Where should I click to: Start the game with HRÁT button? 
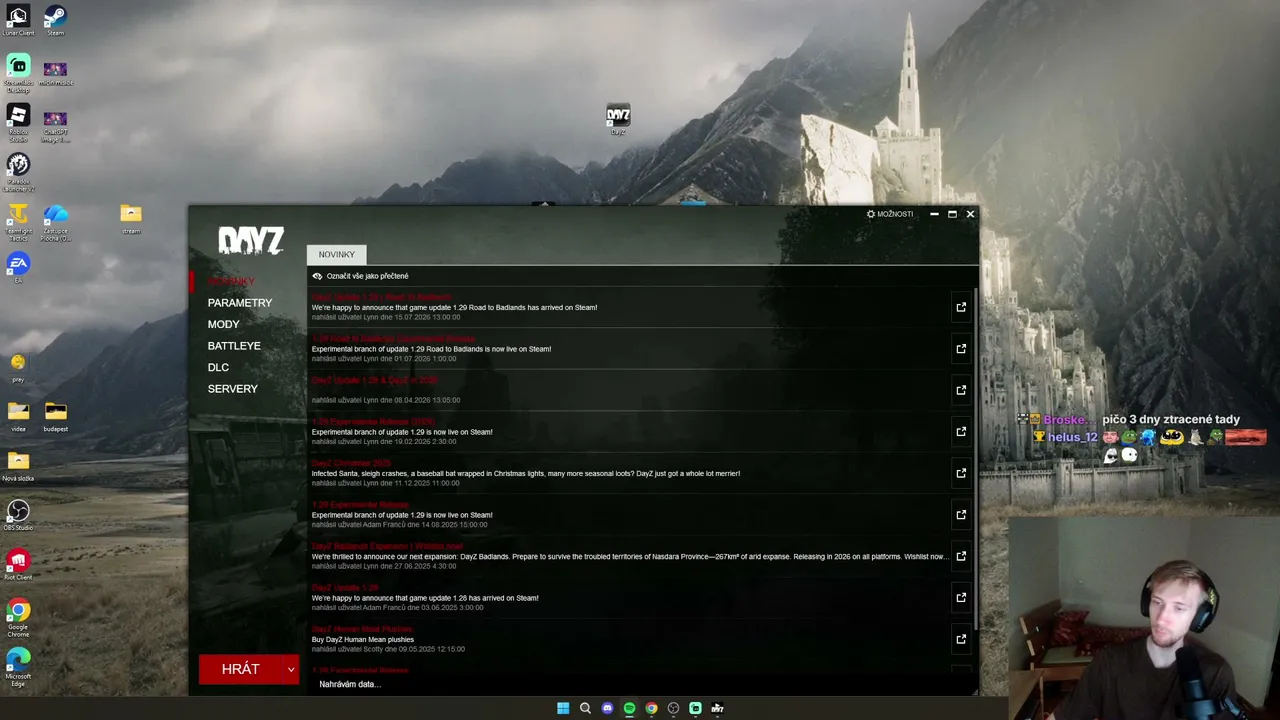[x=241, y=669]
